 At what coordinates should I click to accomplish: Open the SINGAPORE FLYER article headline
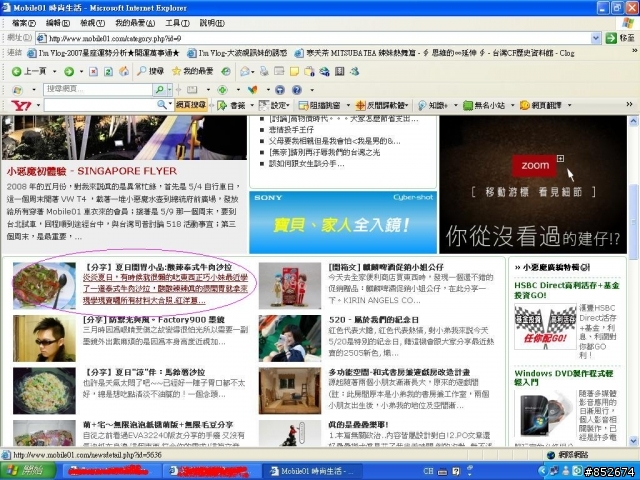(91, 171)
